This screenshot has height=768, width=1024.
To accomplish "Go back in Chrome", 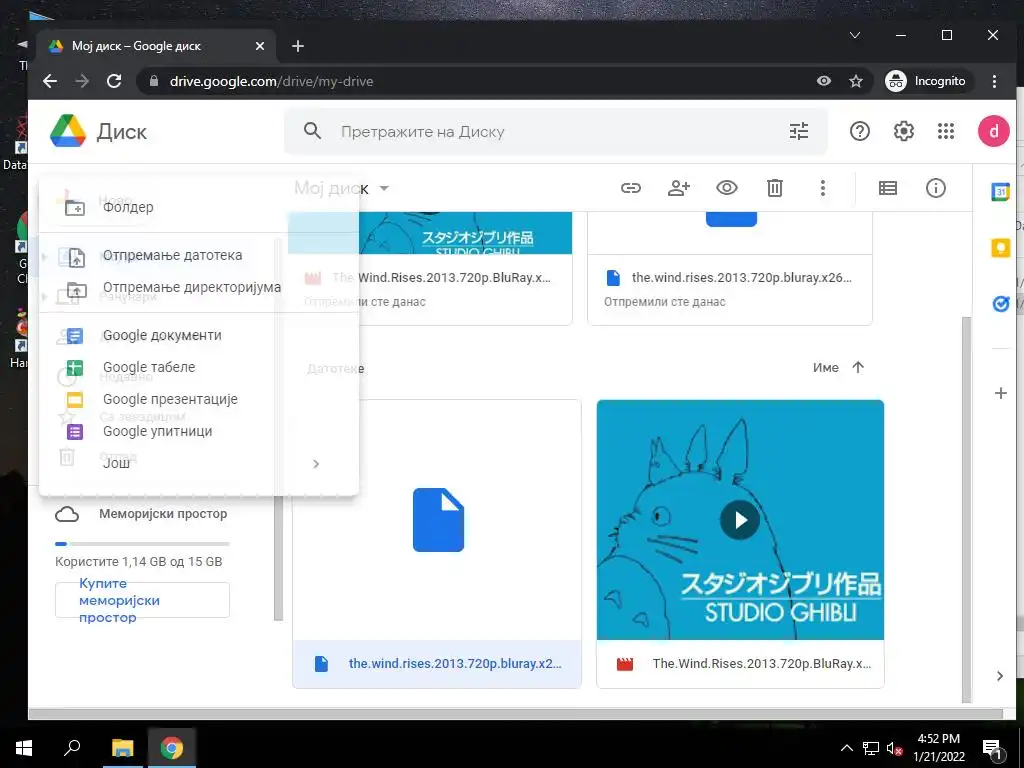I will (x=50, y=81).
